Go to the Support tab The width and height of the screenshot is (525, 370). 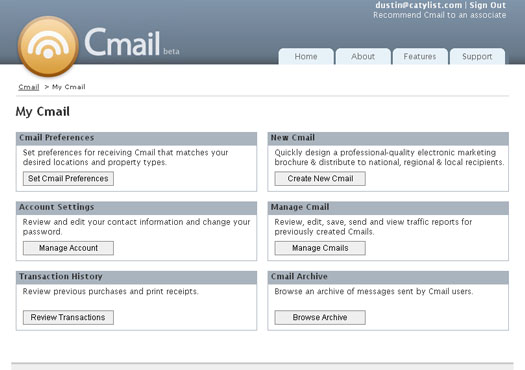point(477,56)
